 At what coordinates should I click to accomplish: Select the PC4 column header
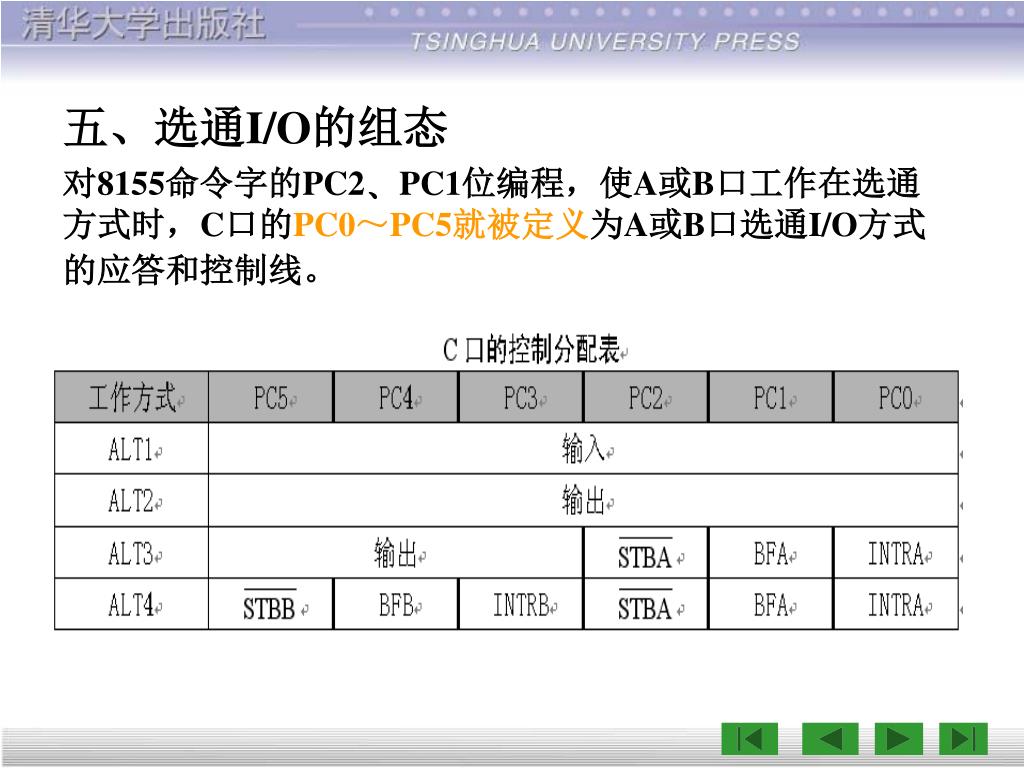[x=396, y=397]
